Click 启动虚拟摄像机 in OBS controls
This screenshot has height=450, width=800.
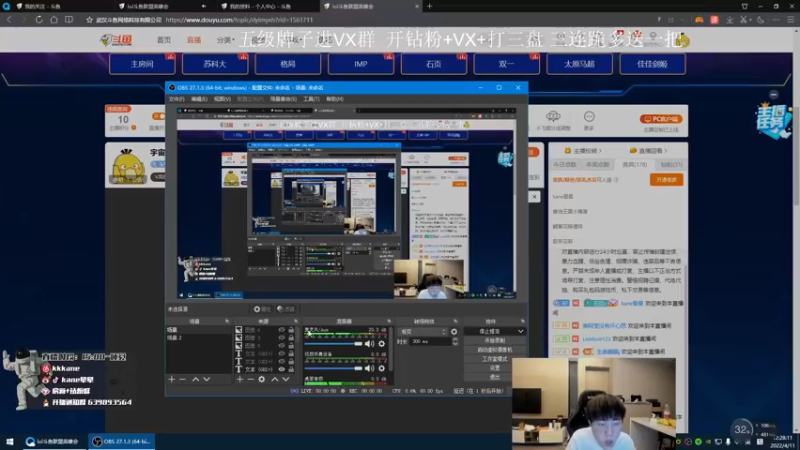pyautogui.click(x=494, y=349)
